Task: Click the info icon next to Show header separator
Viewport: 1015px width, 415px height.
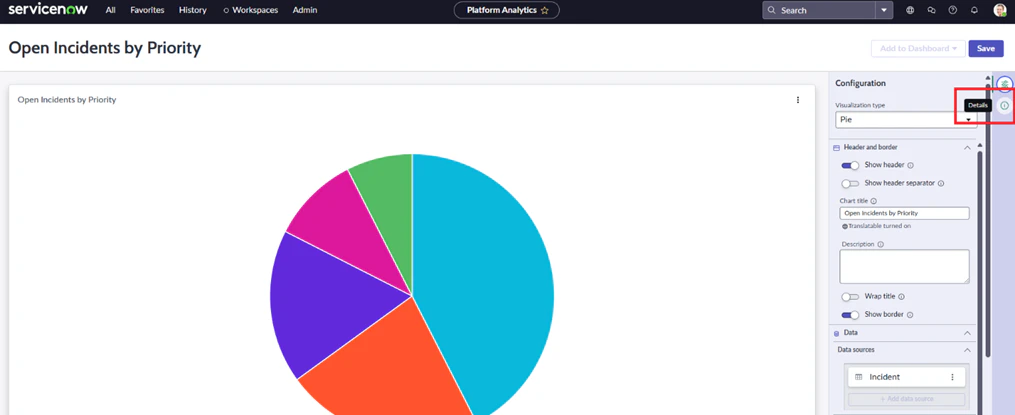Action: 941,183
